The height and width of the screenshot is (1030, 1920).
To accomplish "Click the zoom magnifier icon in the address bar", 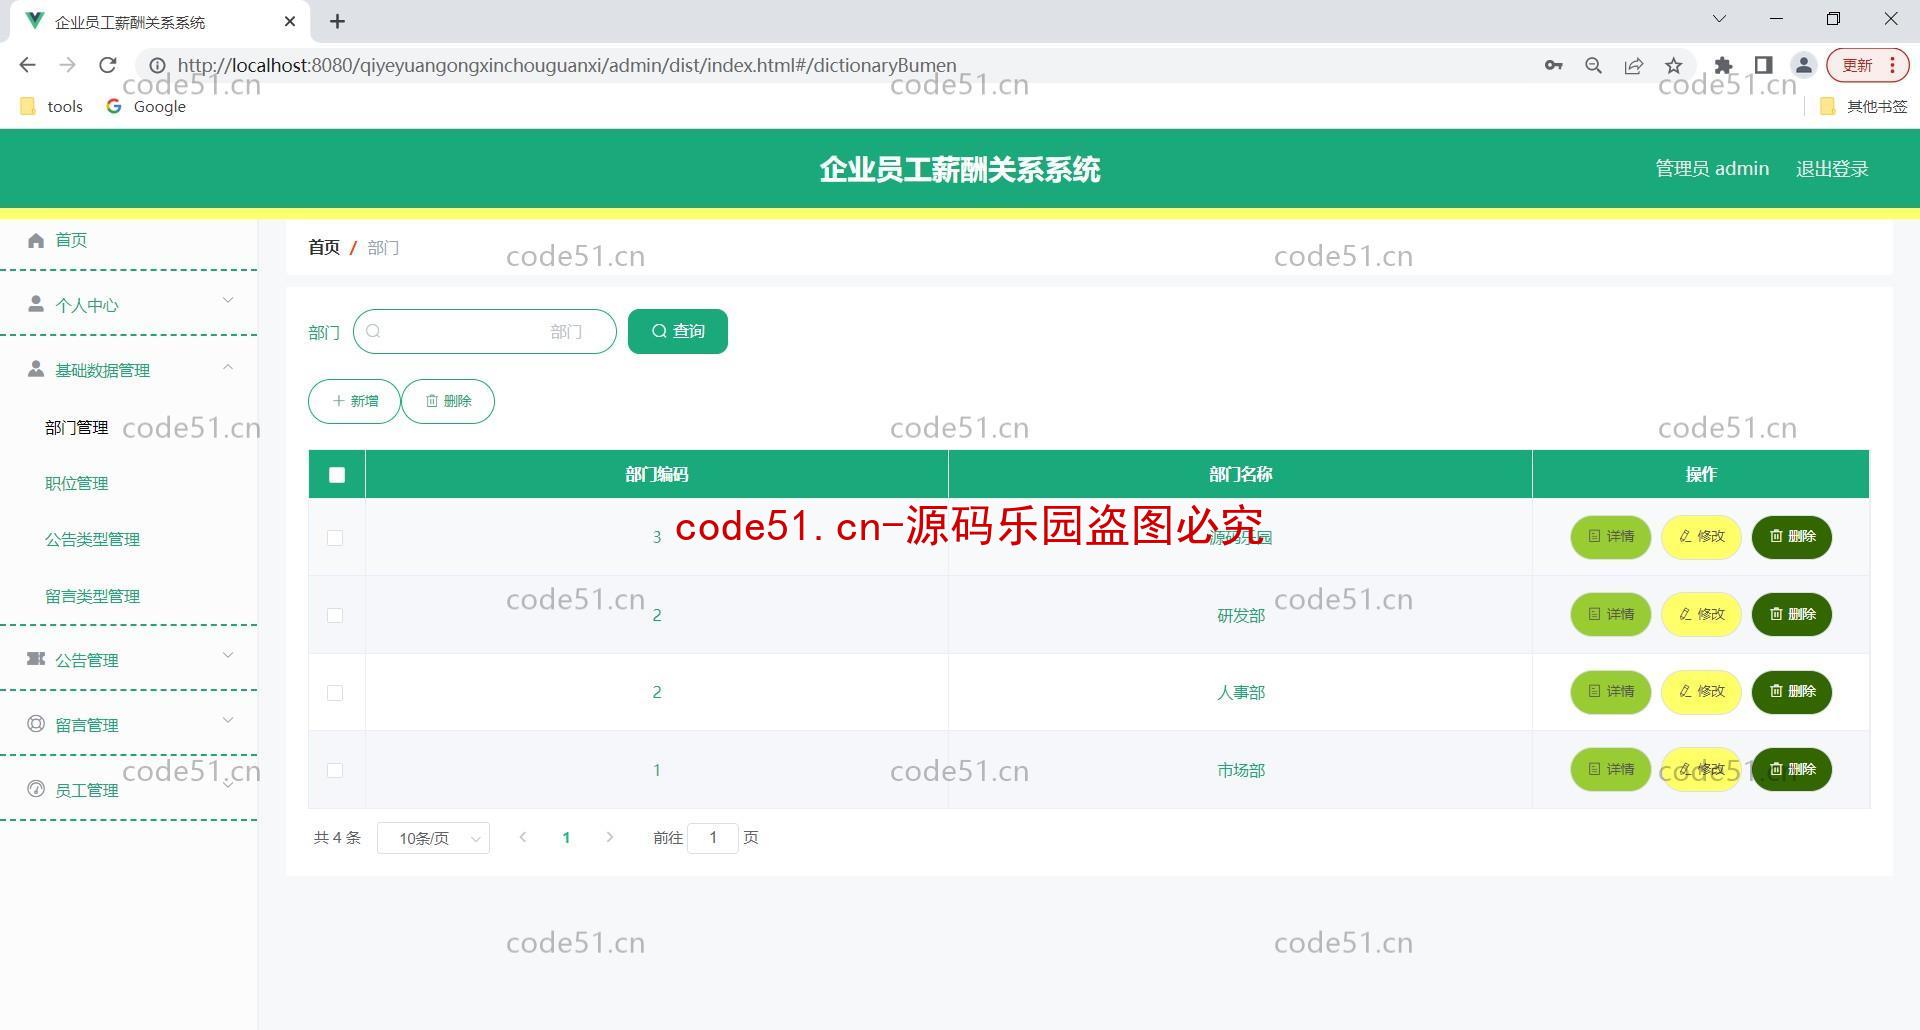I will [x=1594, y=66].
